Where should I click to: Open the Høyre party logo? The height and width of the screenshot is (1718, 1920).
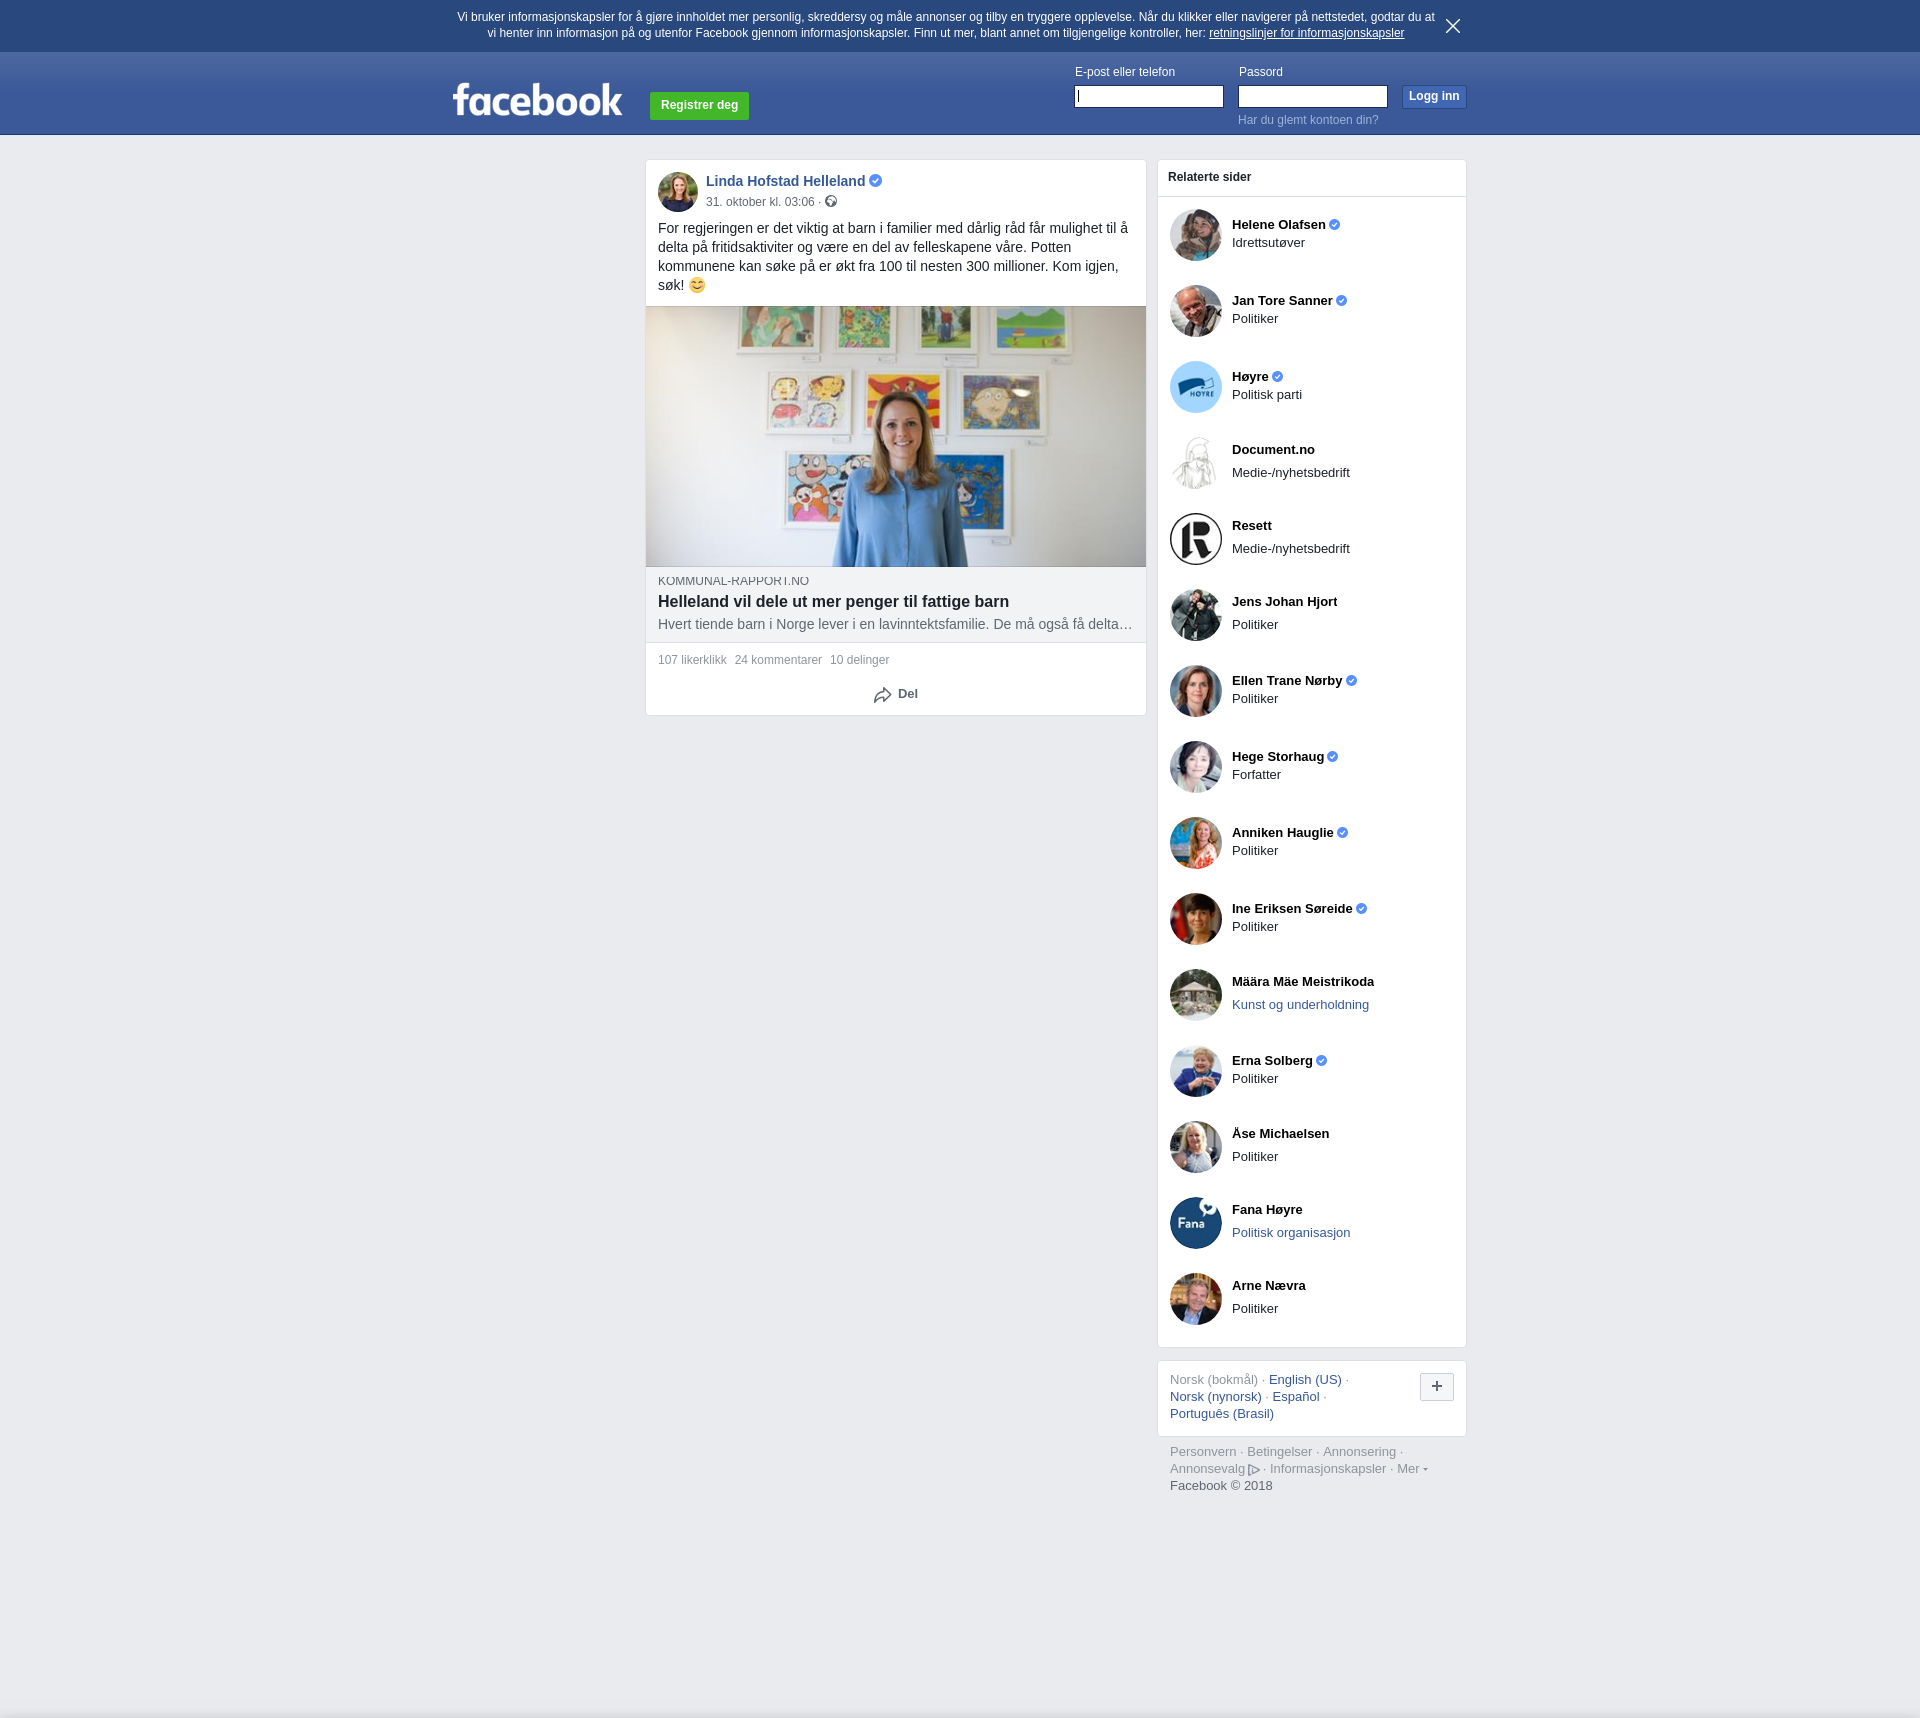[1196, 387]
